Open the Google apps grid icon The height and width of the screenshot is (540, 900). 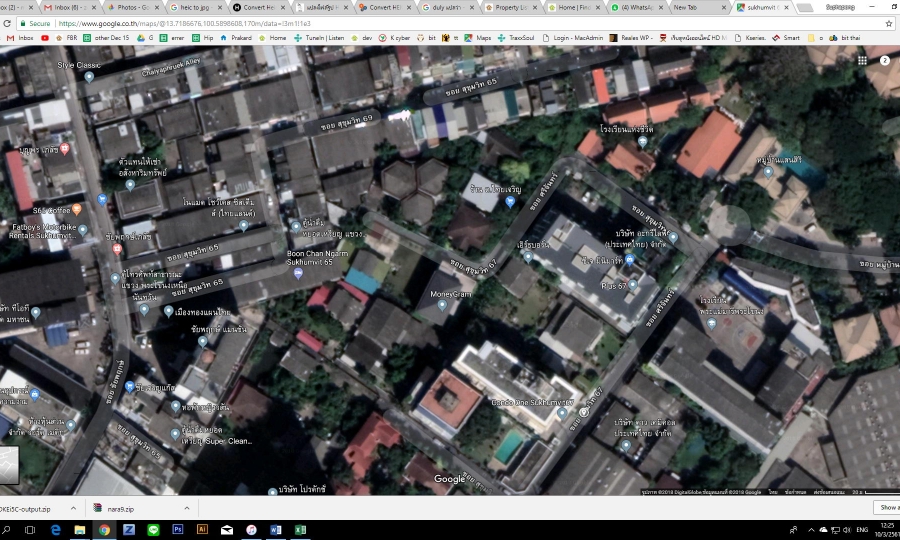click(862, 60)
